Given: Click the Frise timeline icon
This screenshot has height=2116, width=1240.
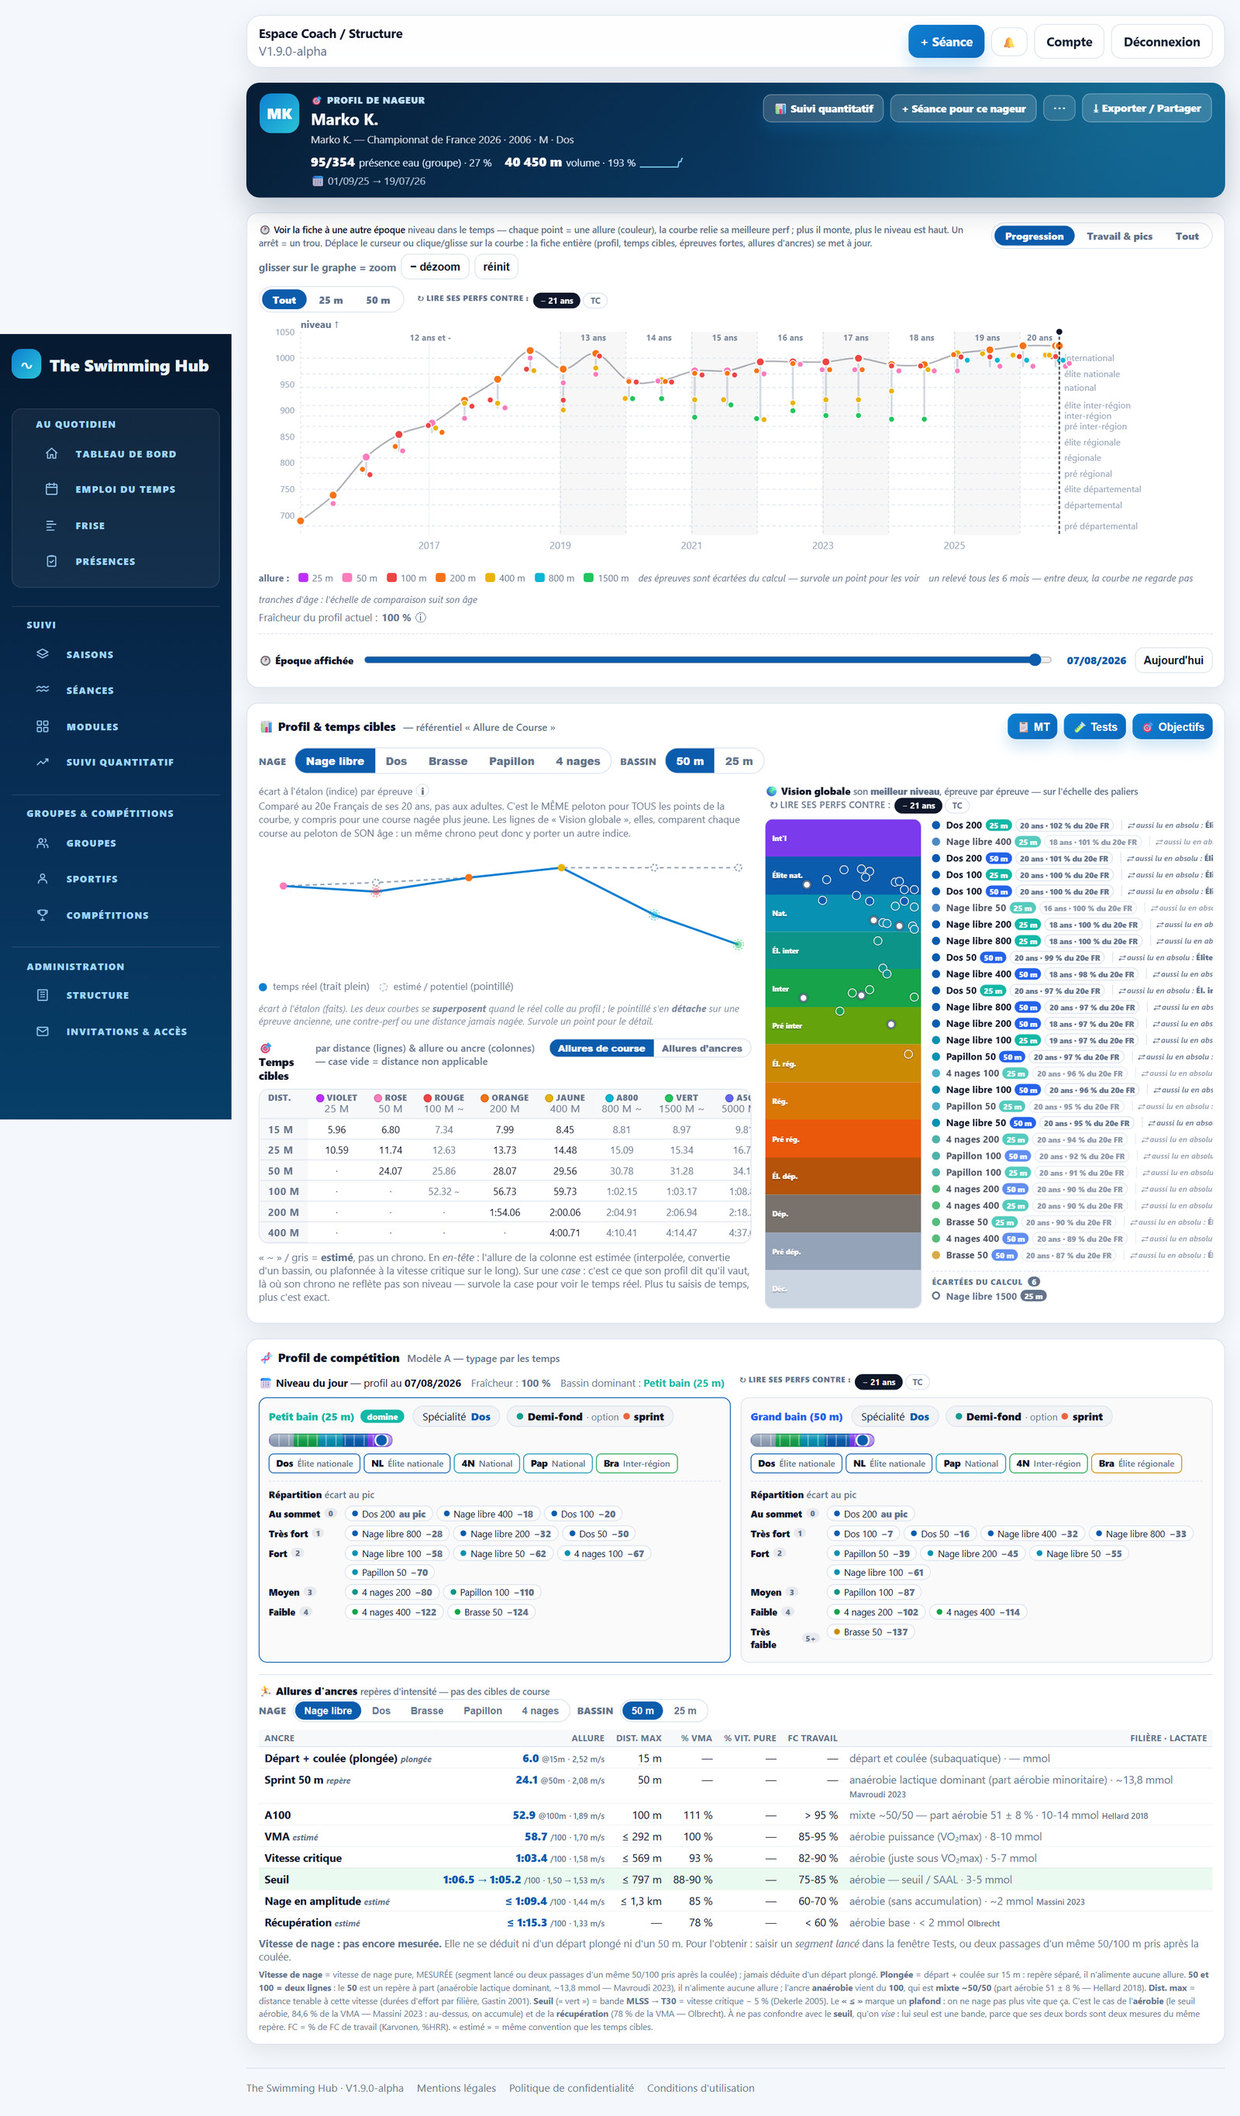Looking at the screenshot, I should tap(52, 525).
